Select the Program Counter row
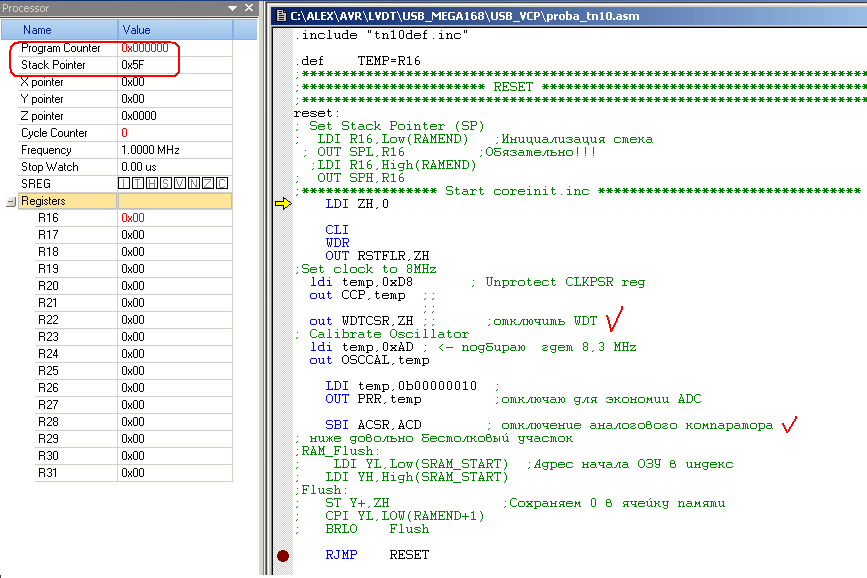The width and height of the screenshot is (867, 578). click(x=121, y=48)
